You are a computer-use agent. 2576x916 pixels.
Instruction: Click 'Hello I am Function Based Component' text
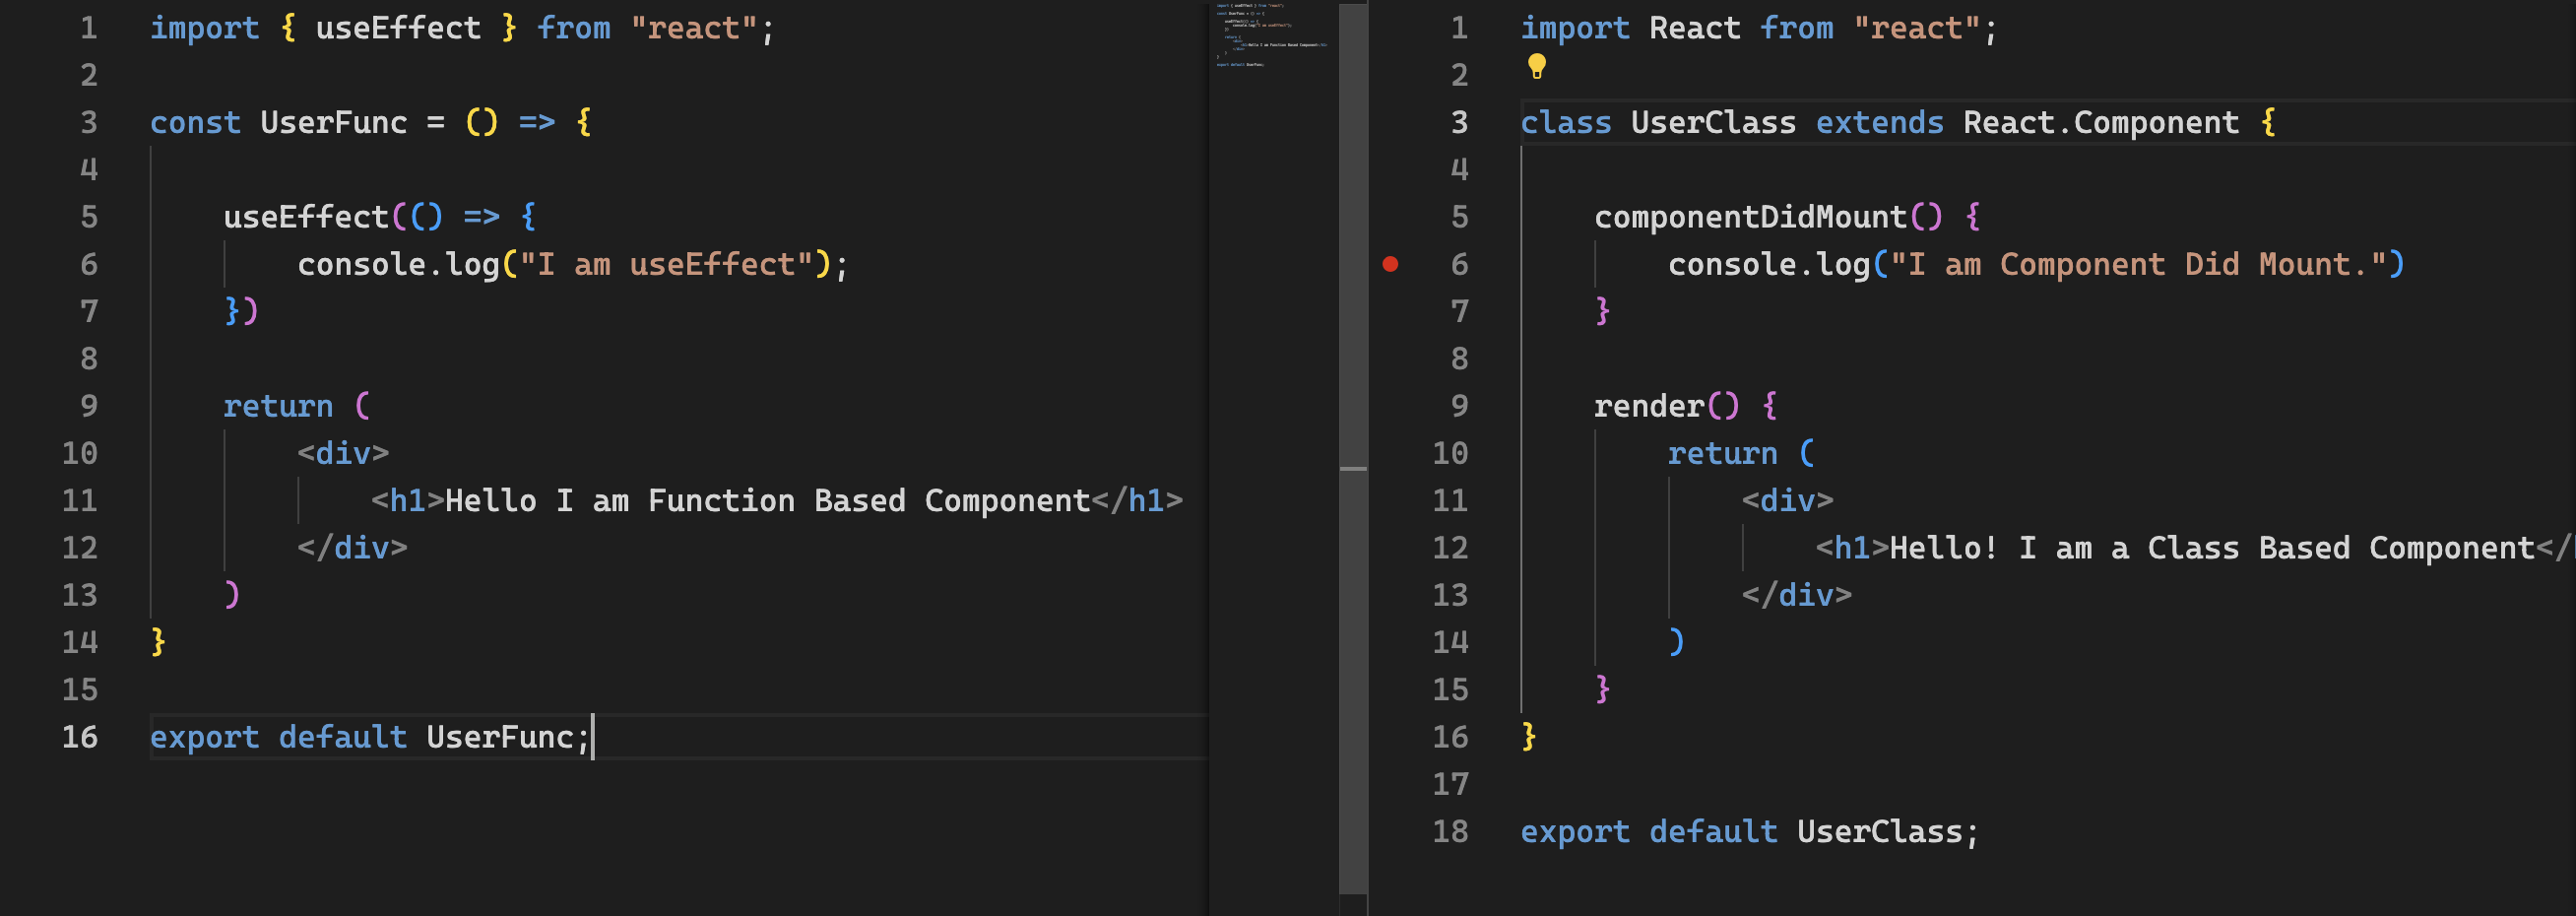click(767, 500)
